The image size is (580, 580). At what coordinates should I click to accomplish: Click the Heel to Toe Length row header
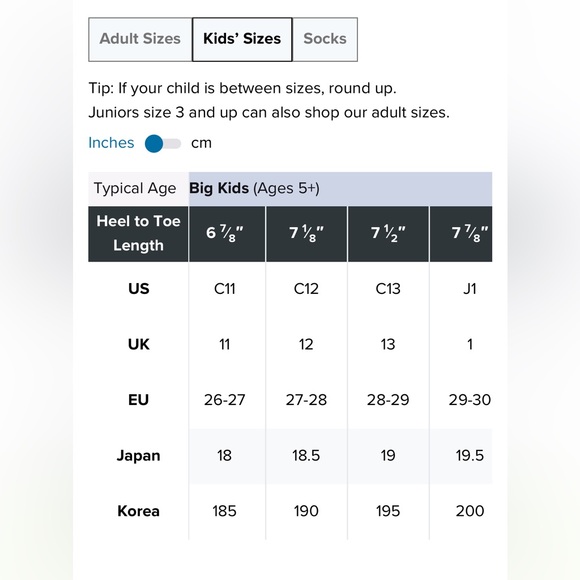tap(138, 234)
